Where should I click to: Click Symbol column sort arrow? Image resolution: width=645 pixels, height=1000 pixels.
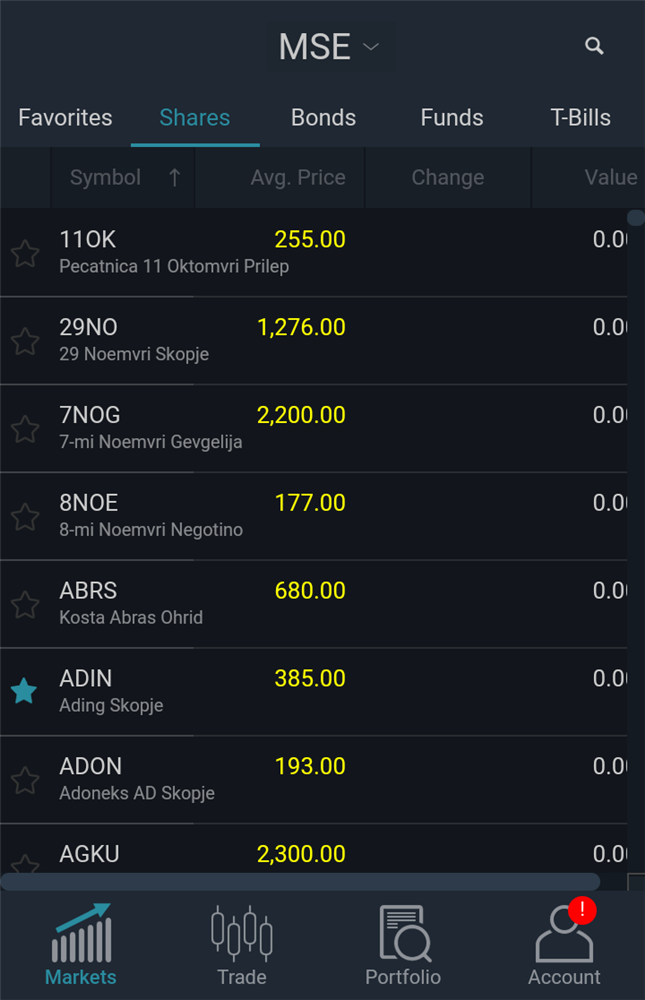point(174,178)
